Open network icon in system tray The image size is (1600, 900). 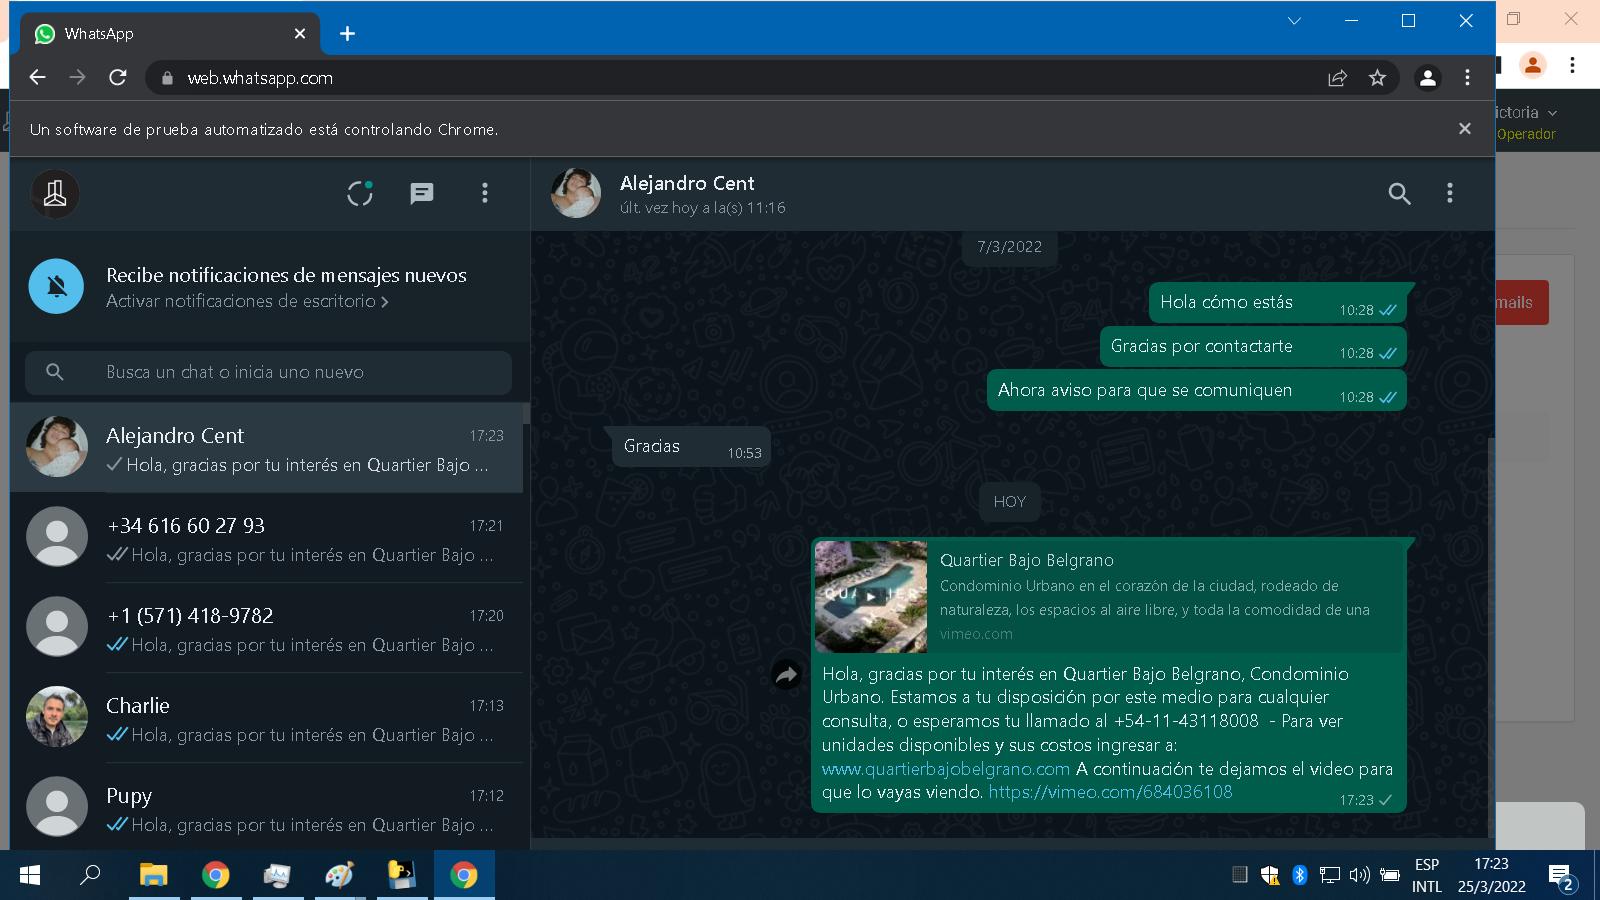(1329, 875)
